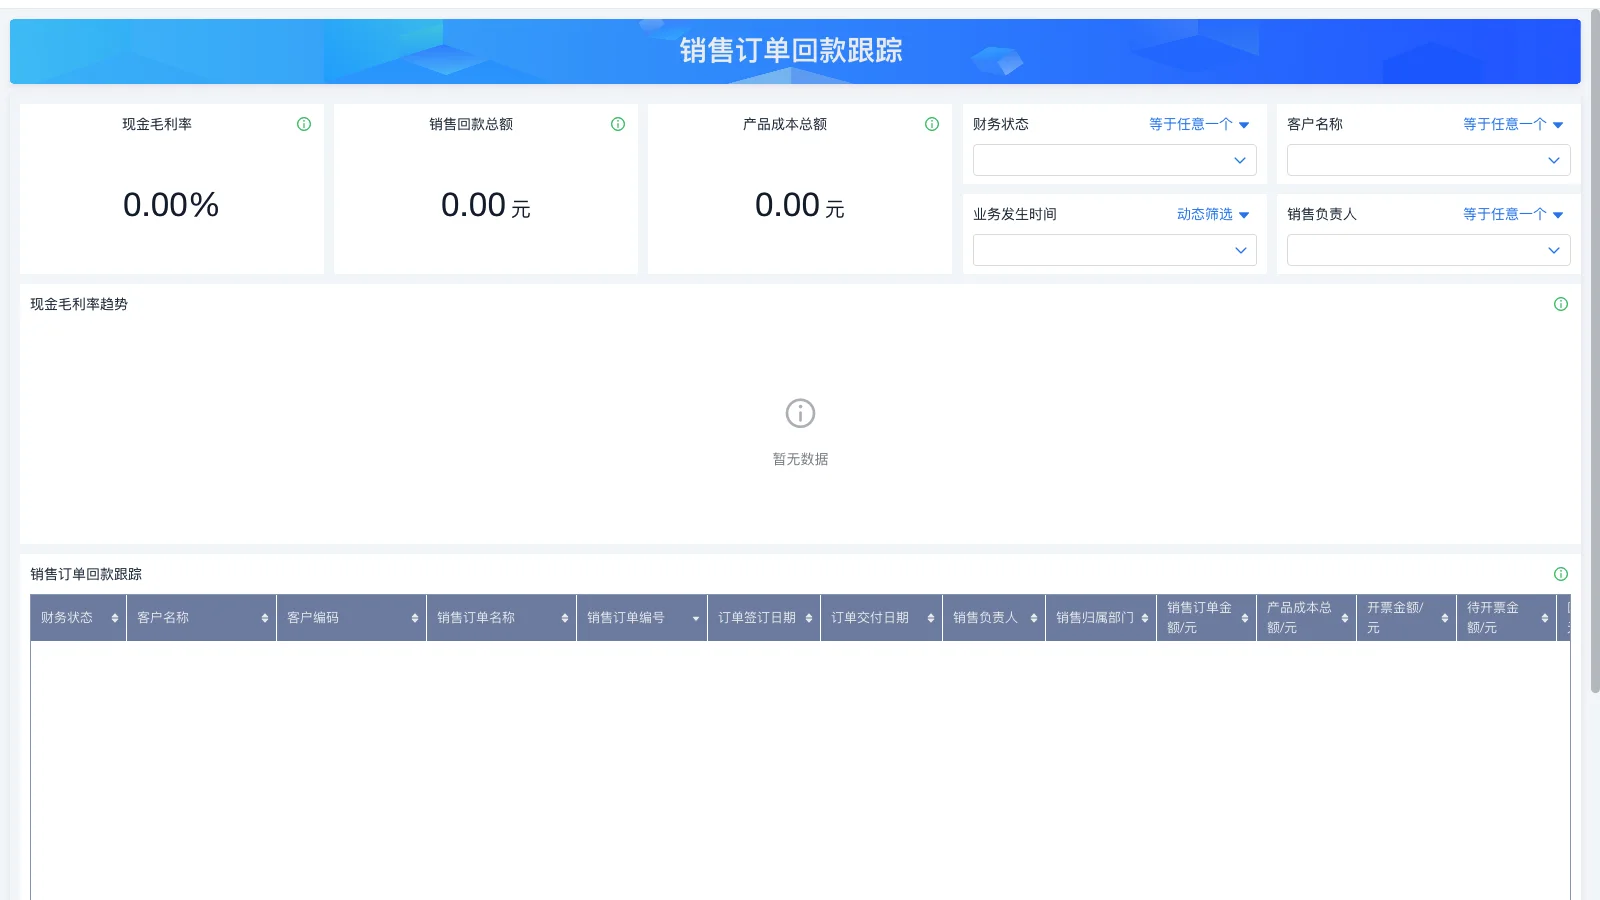Screen dimensions: 1600x900
Task: Open the 业务发生时间 dropdown
Action: [x=1113, y=250]
